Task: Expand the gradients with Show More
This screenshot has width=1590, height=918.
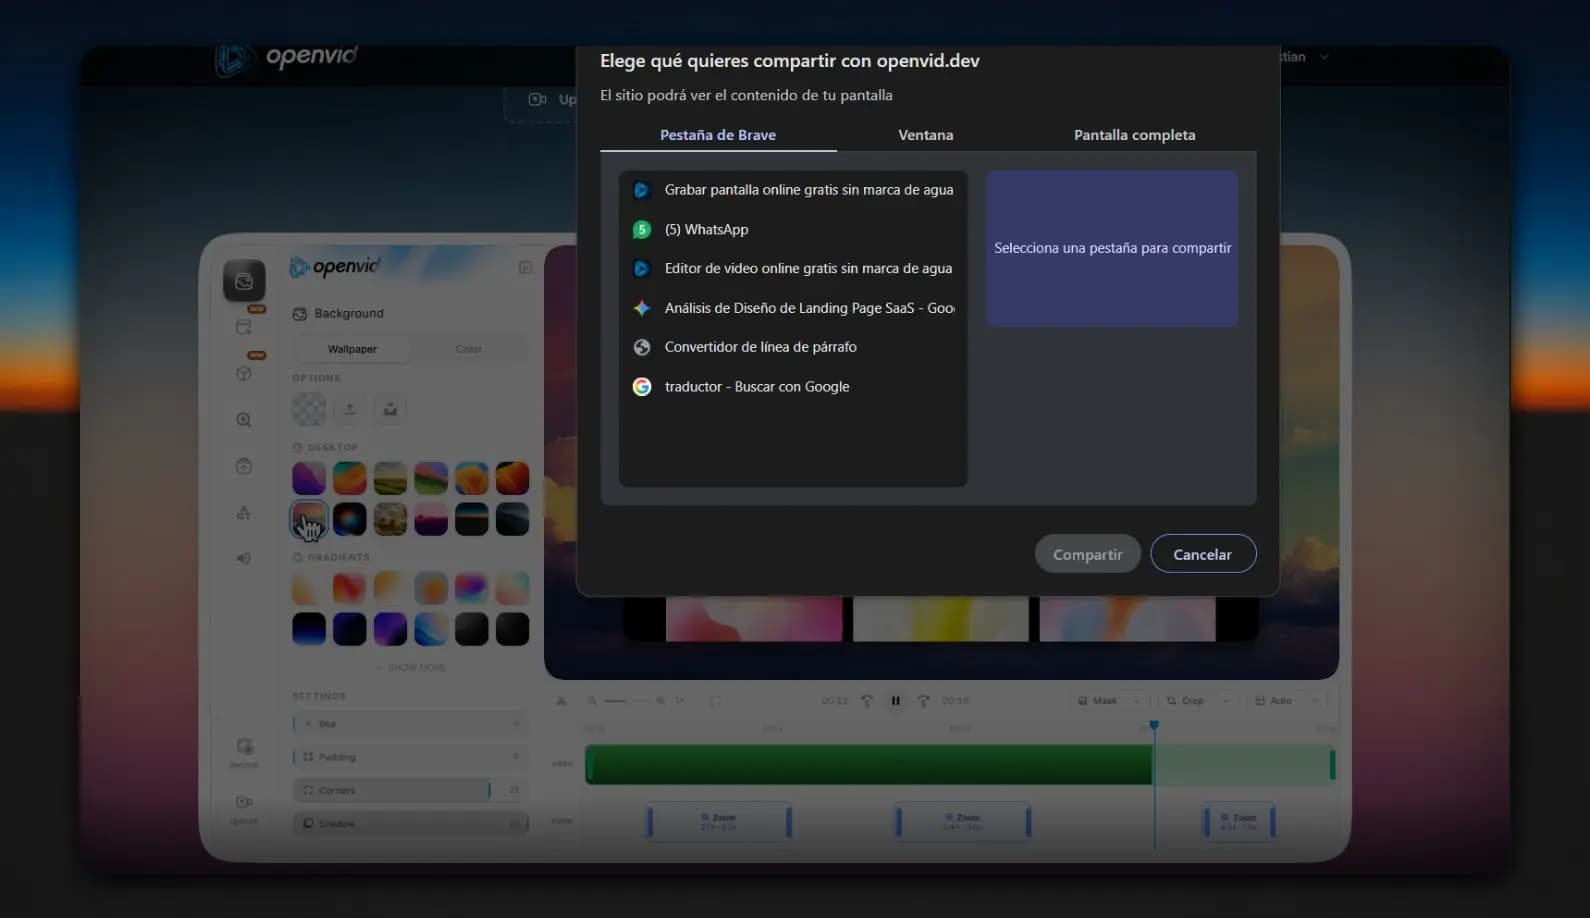Action: coord(411,667)
